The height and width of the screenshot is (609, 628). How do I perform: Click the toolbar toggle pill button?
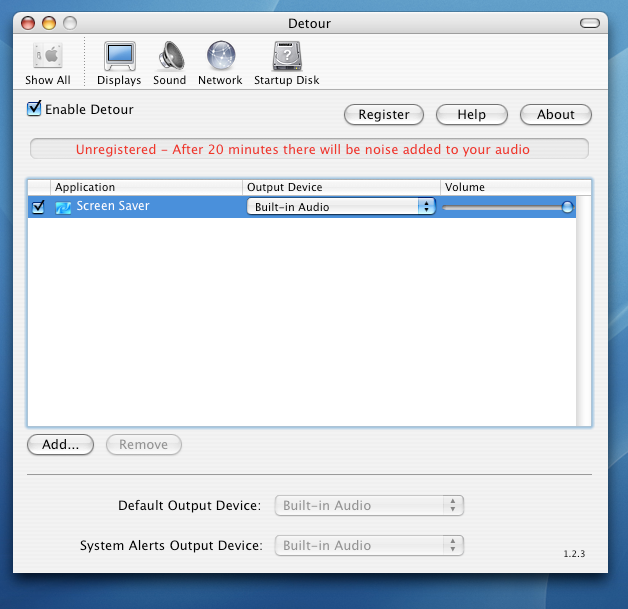(590, 23)
